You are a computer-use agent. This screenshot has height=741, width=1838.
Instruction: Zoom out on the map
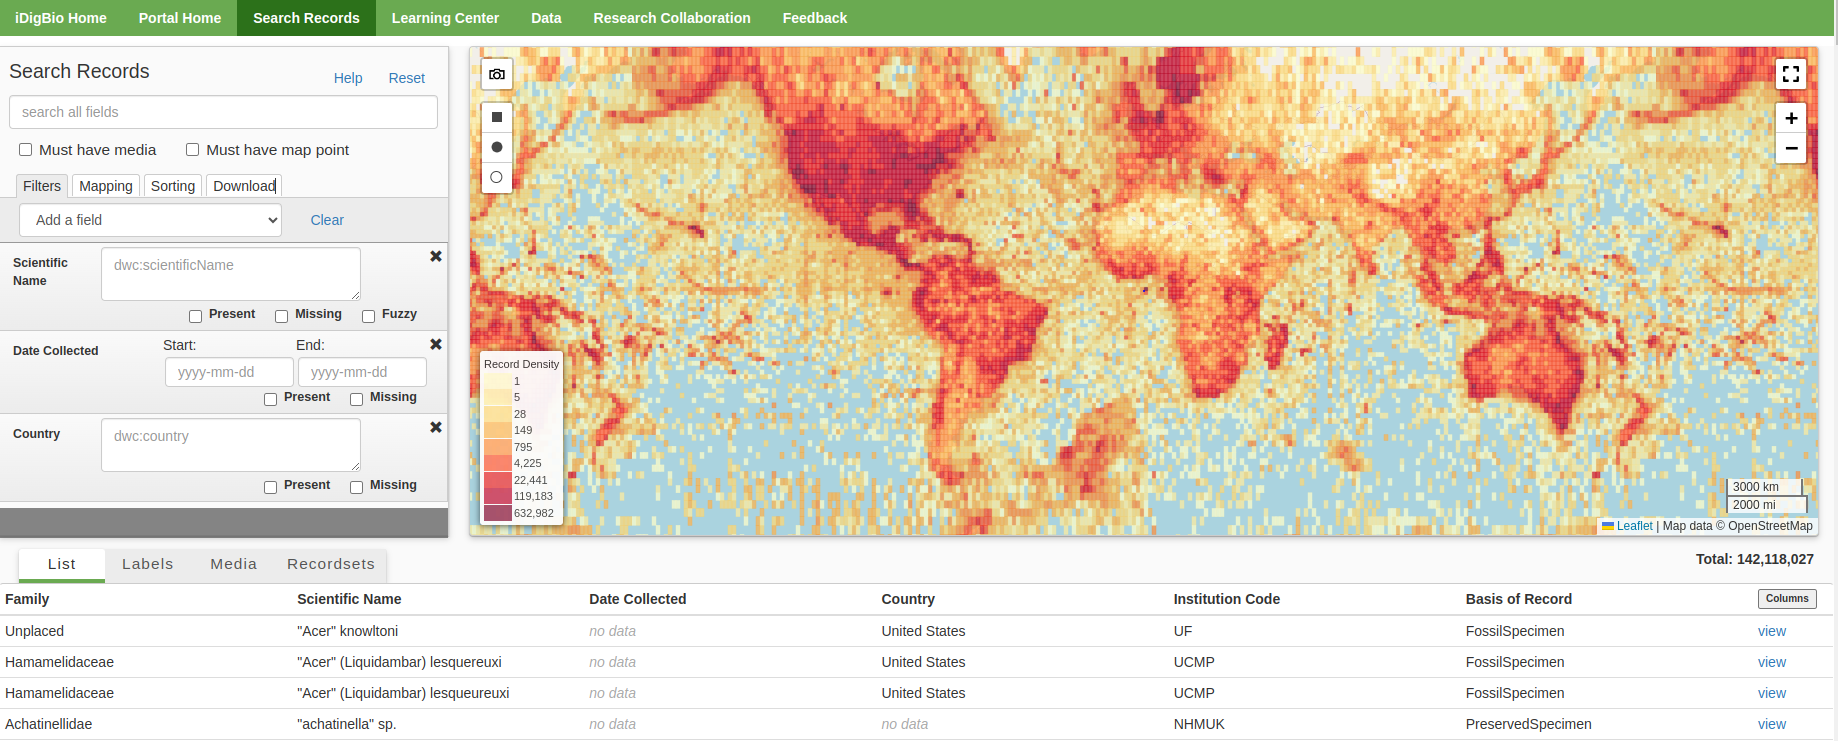pyautogui.click(x=1790, y=148)
